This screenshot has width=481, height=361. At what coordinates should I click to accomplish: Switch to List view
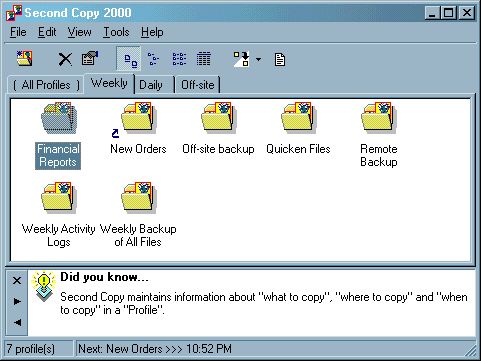coord(179,59)
